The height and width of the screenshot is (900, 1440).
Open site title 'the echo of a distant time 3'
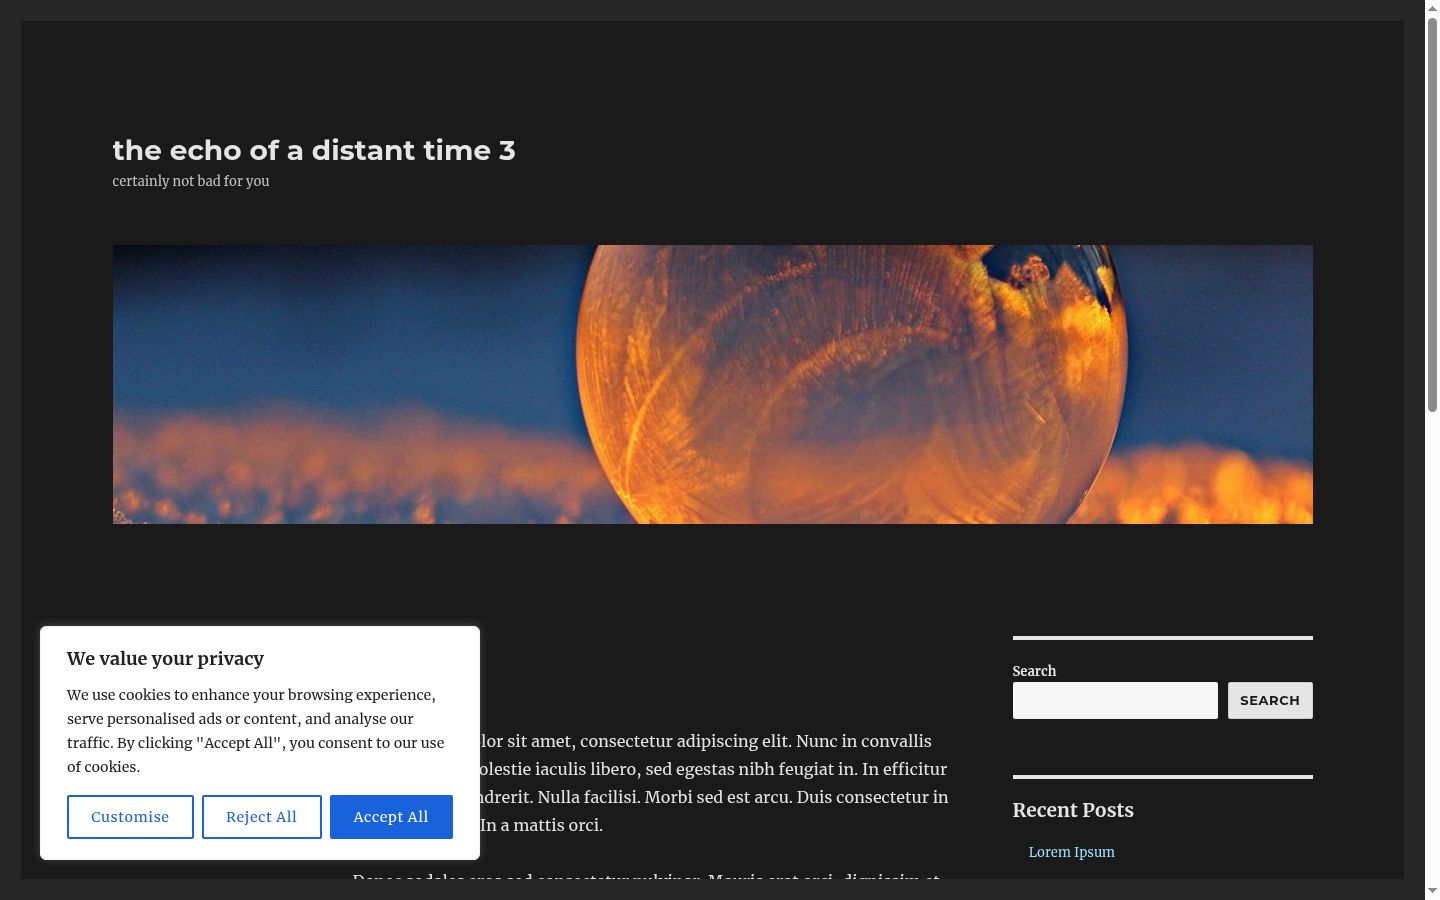coord(314,150)
